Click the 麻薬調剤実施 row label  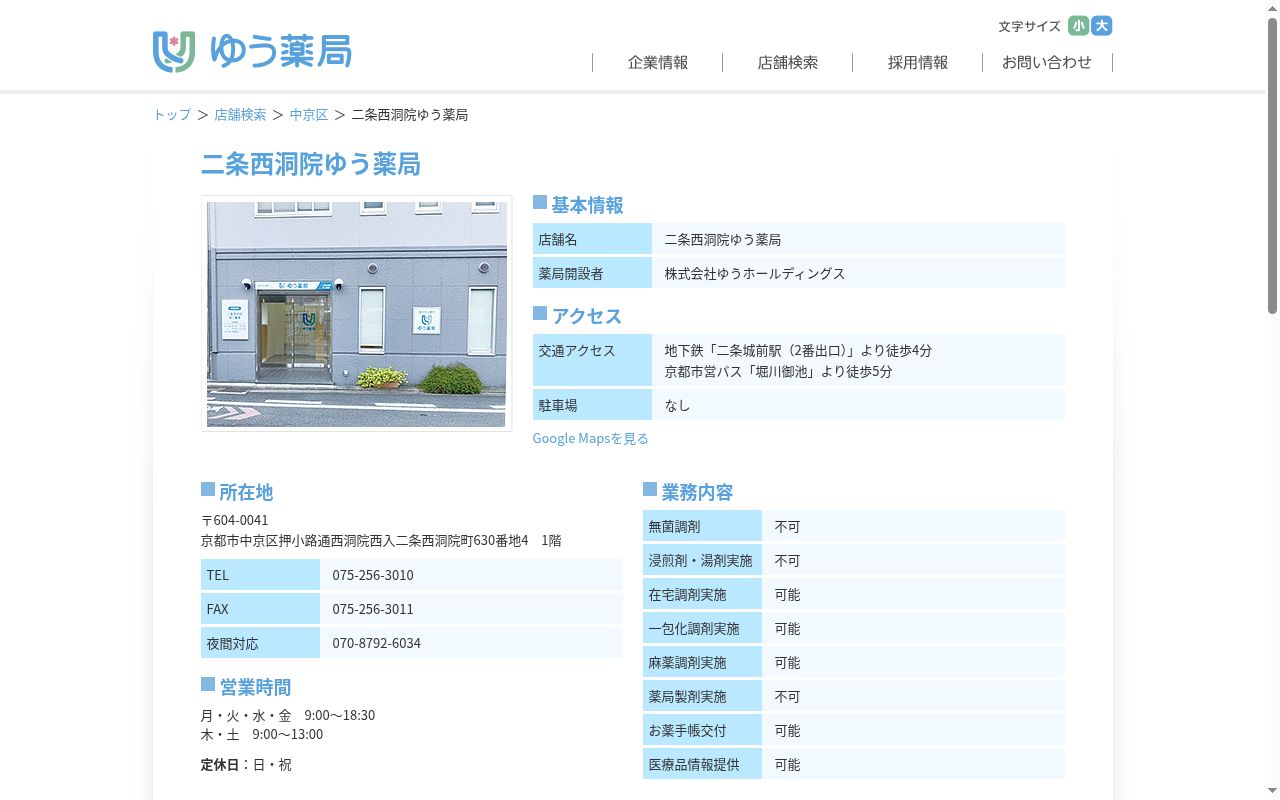[702, 662]
